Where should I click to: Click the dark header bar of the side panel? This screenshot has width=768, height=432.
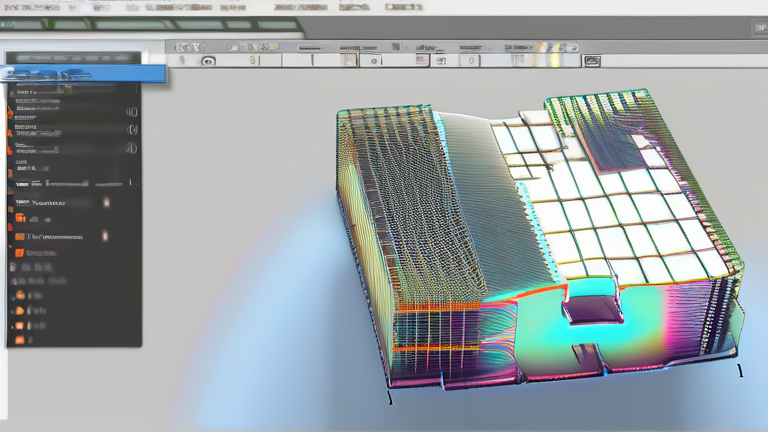[73, 58]
